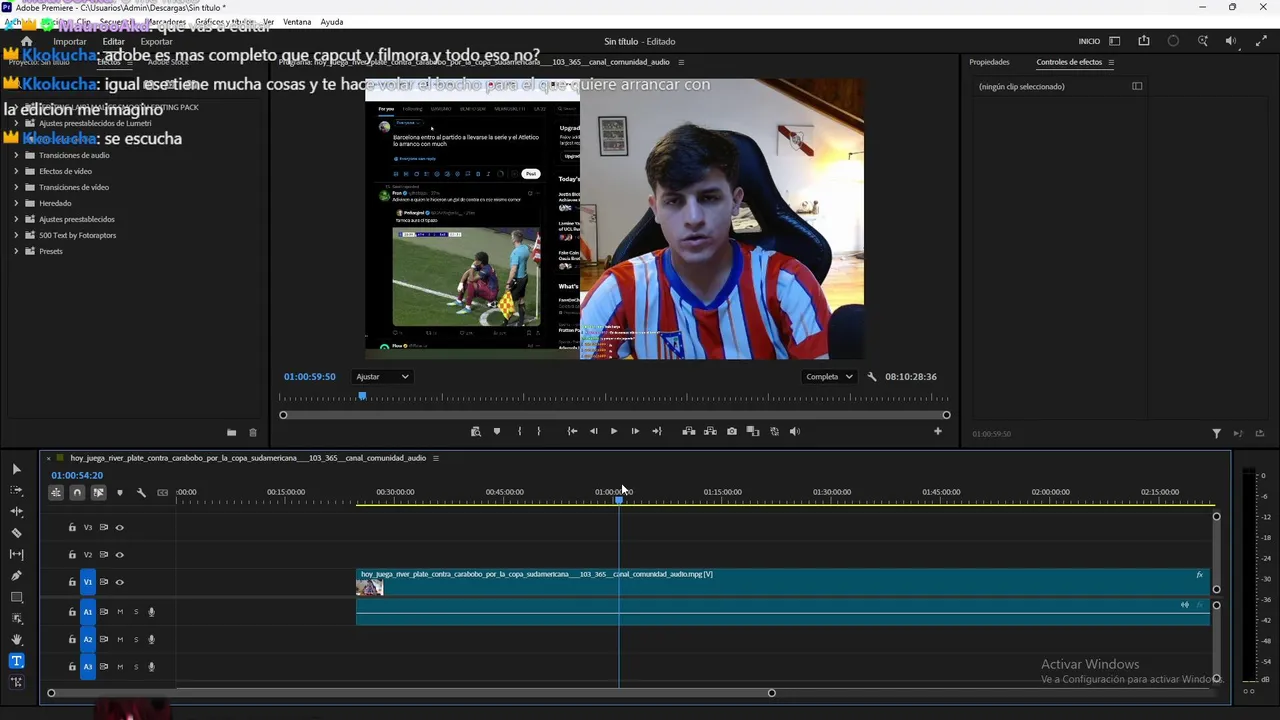Expand Presets folder
This screenshot has height=720, width=1280.
(x=16, y=251)
